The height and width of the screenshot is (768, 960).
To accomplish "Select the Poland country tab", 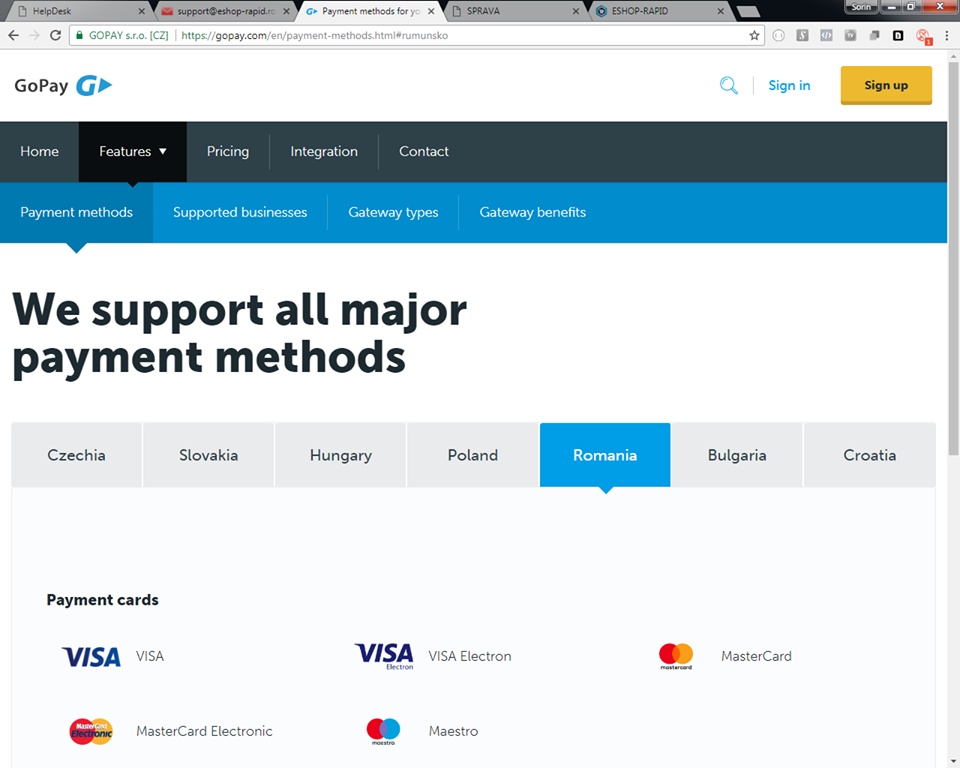I will point(473,455).
